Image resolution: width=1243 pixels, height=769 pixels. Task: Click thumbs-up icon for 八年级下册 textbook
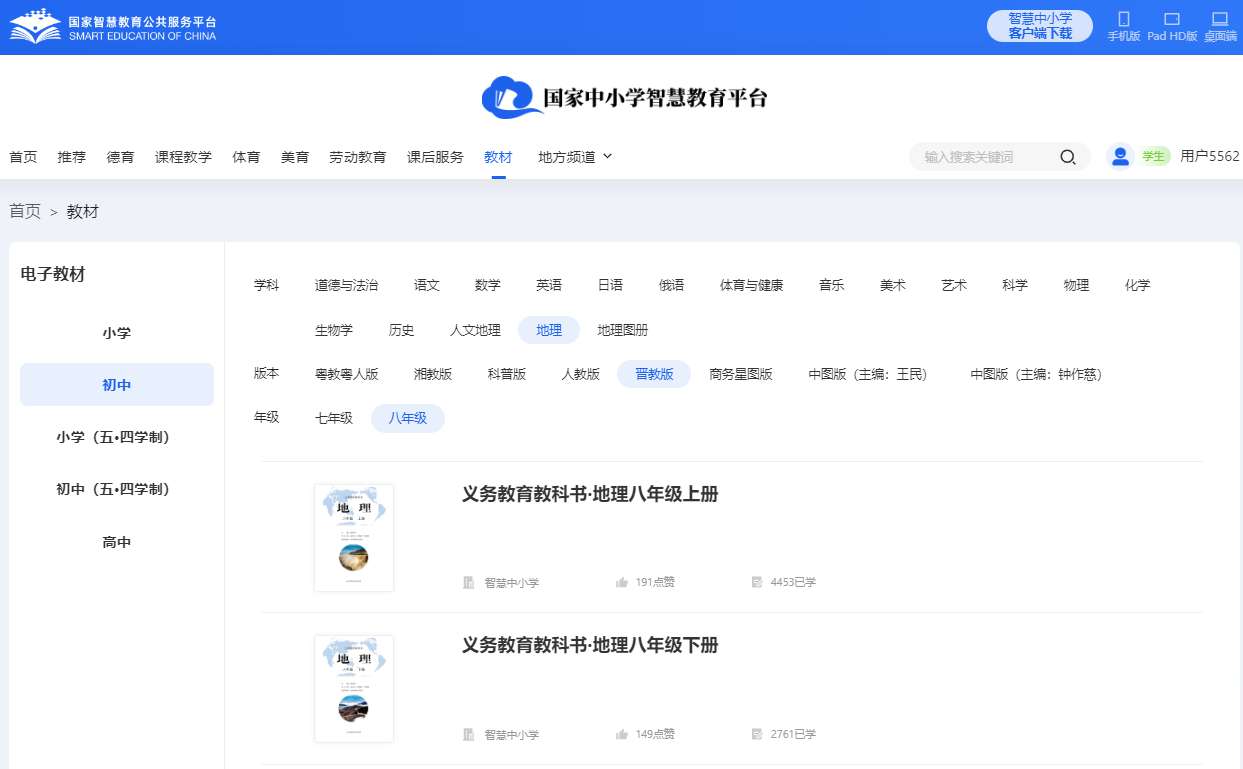[x=622, y=734]
